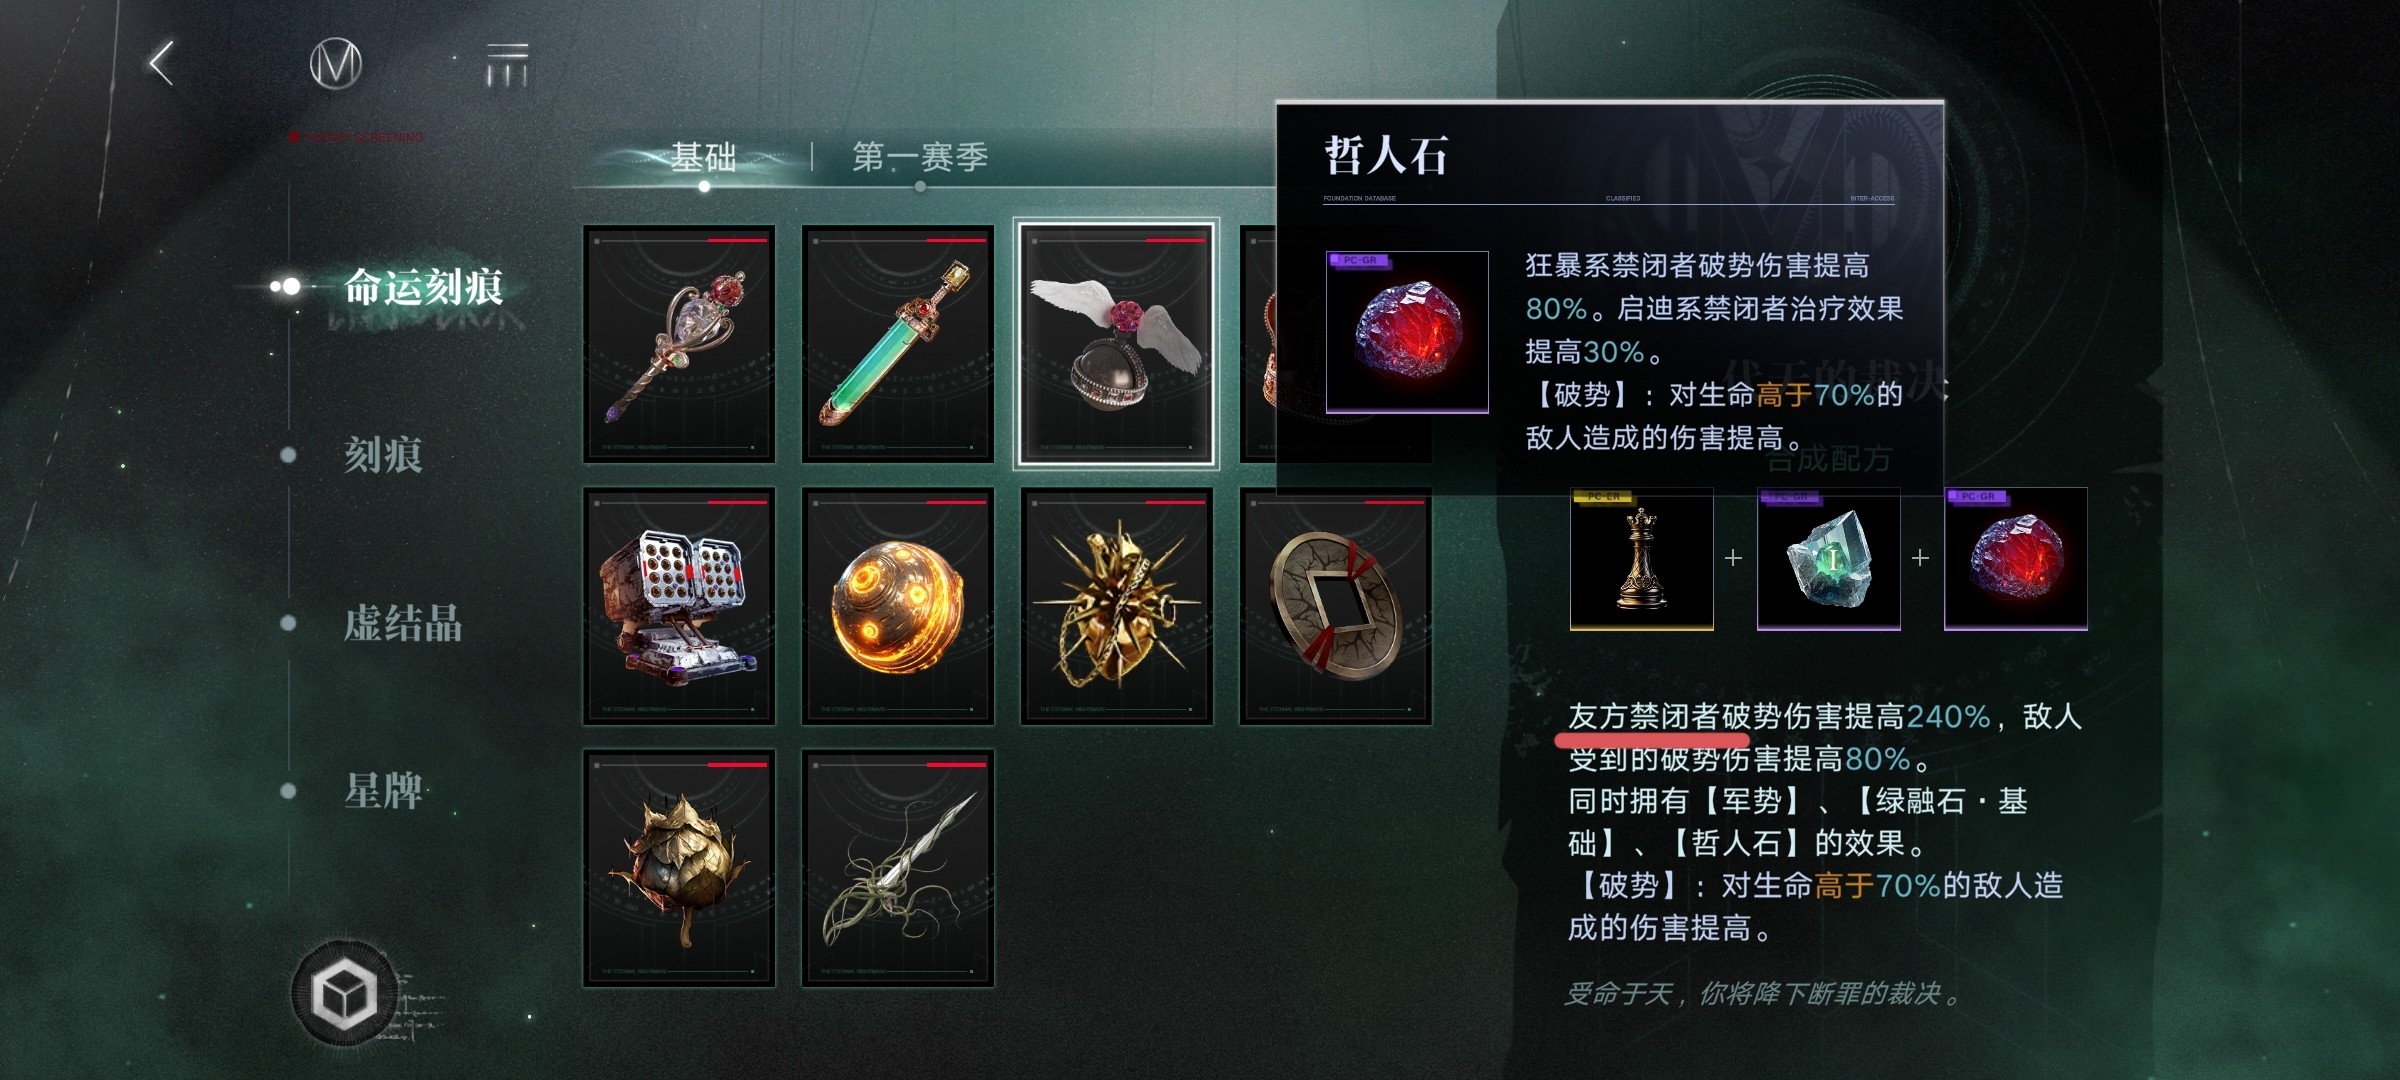Open the M logo home icon
The height and width of the screenshot is (1080, 2400).
pos(335,65)
